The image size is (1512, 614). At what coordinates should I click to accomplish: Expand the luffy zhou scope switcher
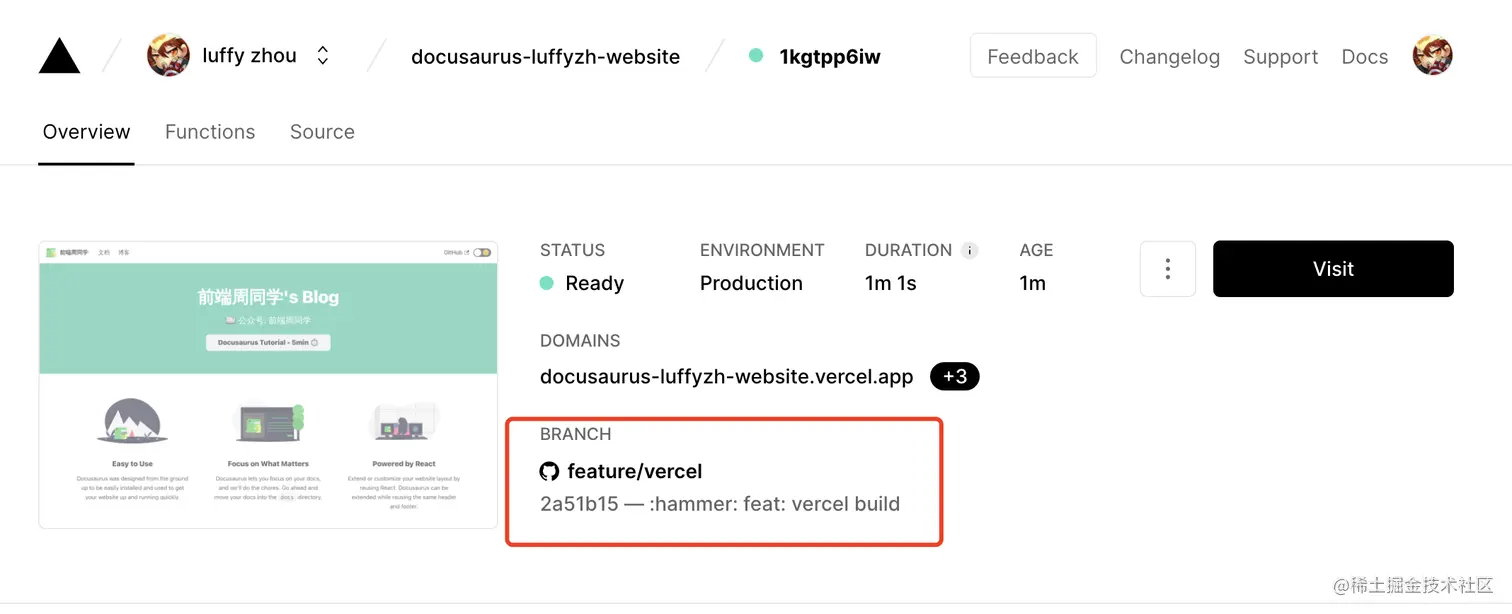(x=323, y=56)
